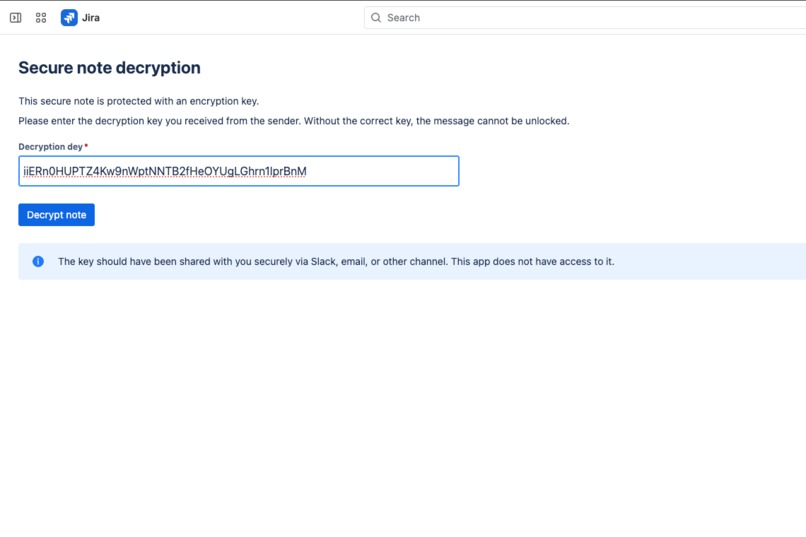Click the "Decryption dey" field label
Viewport: 806px width, 537px height.
[50, 147]
